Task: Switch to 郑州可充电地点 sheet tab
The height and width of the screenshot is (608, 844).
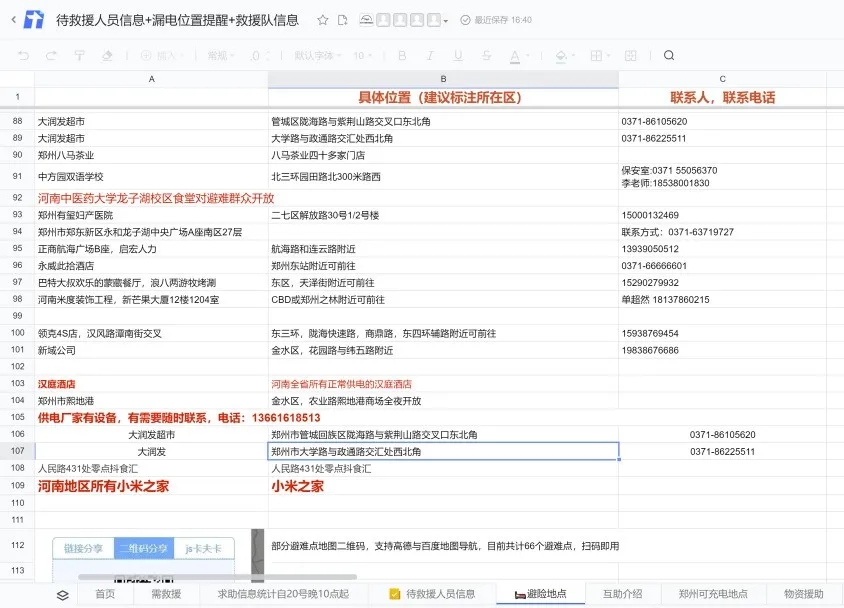Action: tap(713, 594)
